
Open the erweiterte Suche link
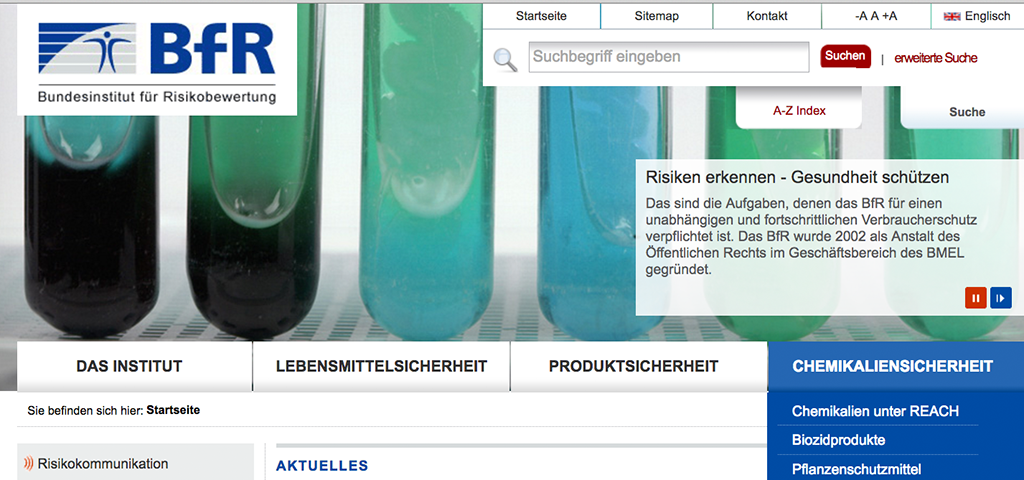[x=936, y=58]
